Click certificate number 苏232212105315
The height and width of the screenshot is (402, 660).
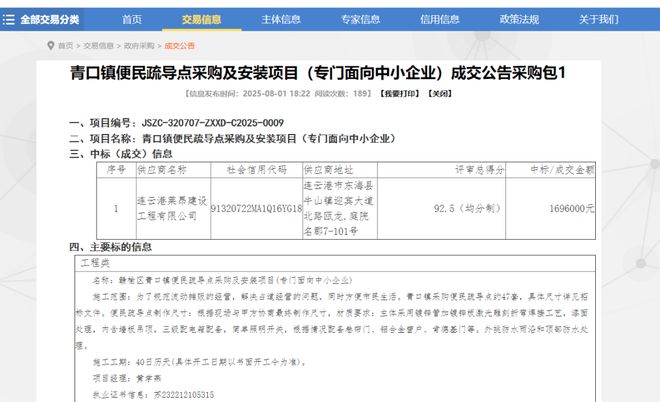(x=184, y=395)
